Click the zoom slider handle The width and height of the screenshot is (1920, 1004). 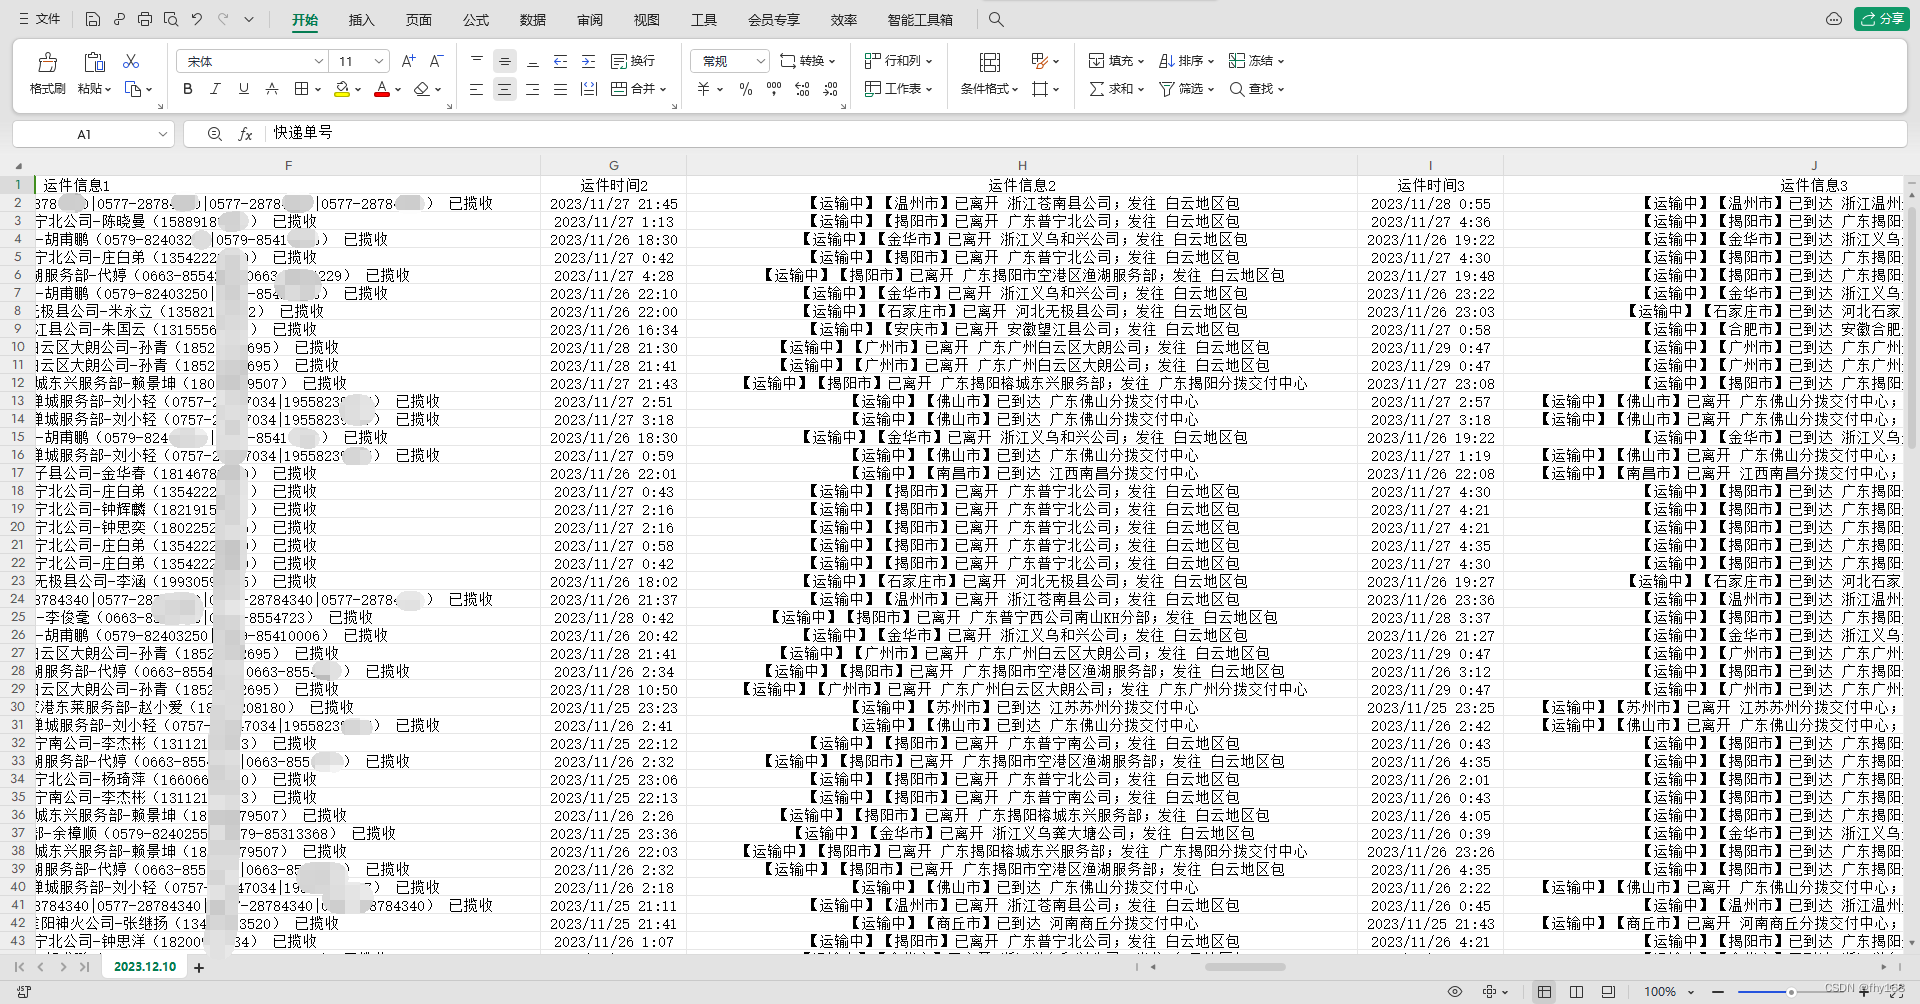click(1791, 991)
